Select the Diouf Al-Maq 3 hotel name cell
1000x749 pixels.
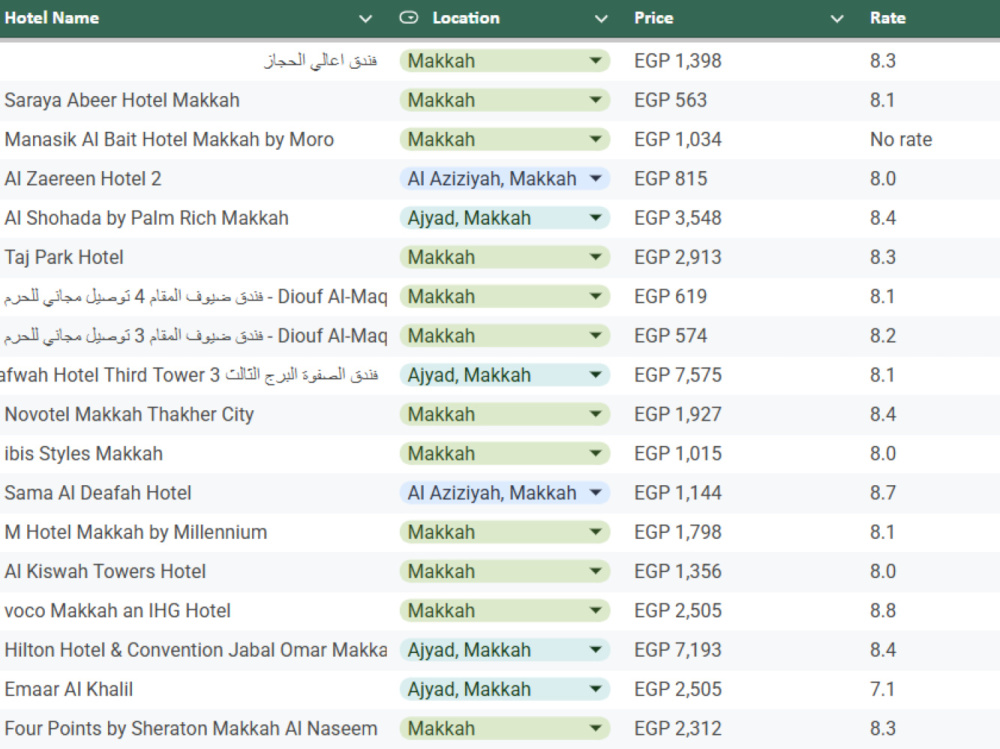point(196,336)
